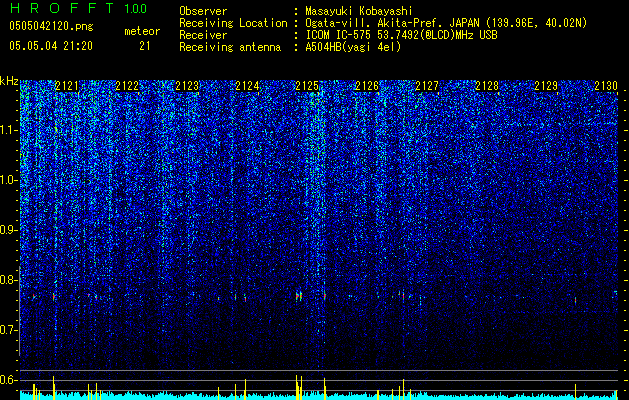Click the 2128 time marker
The height and width of the screenshot is (400, 629).
click(487, 86)
